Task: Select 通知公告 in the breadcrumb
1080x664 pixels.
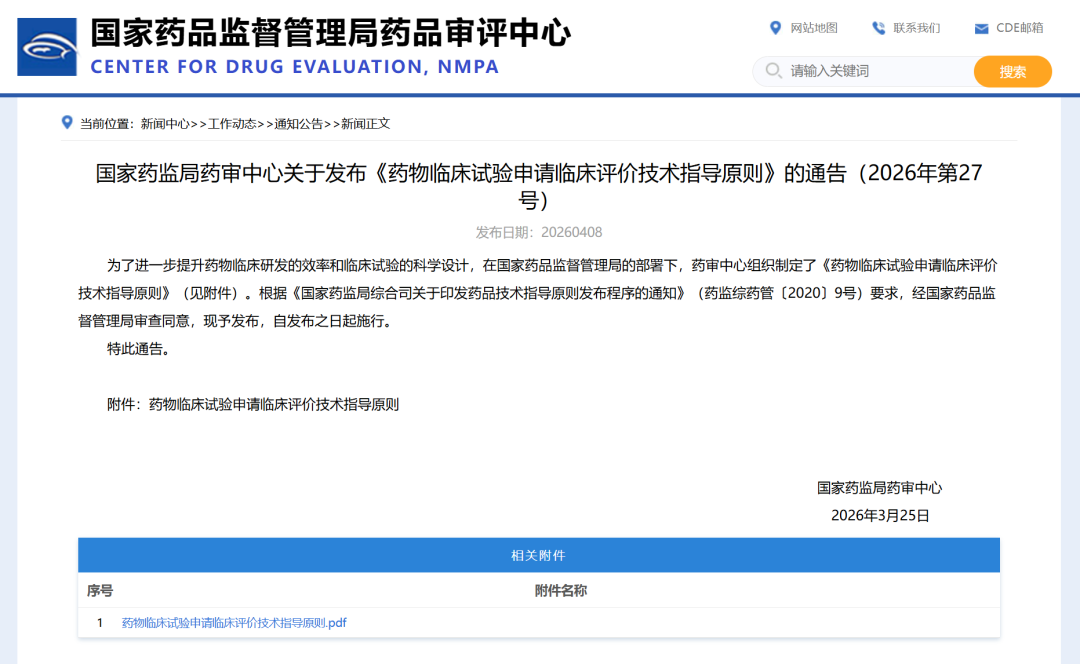Action: (299, 124)
